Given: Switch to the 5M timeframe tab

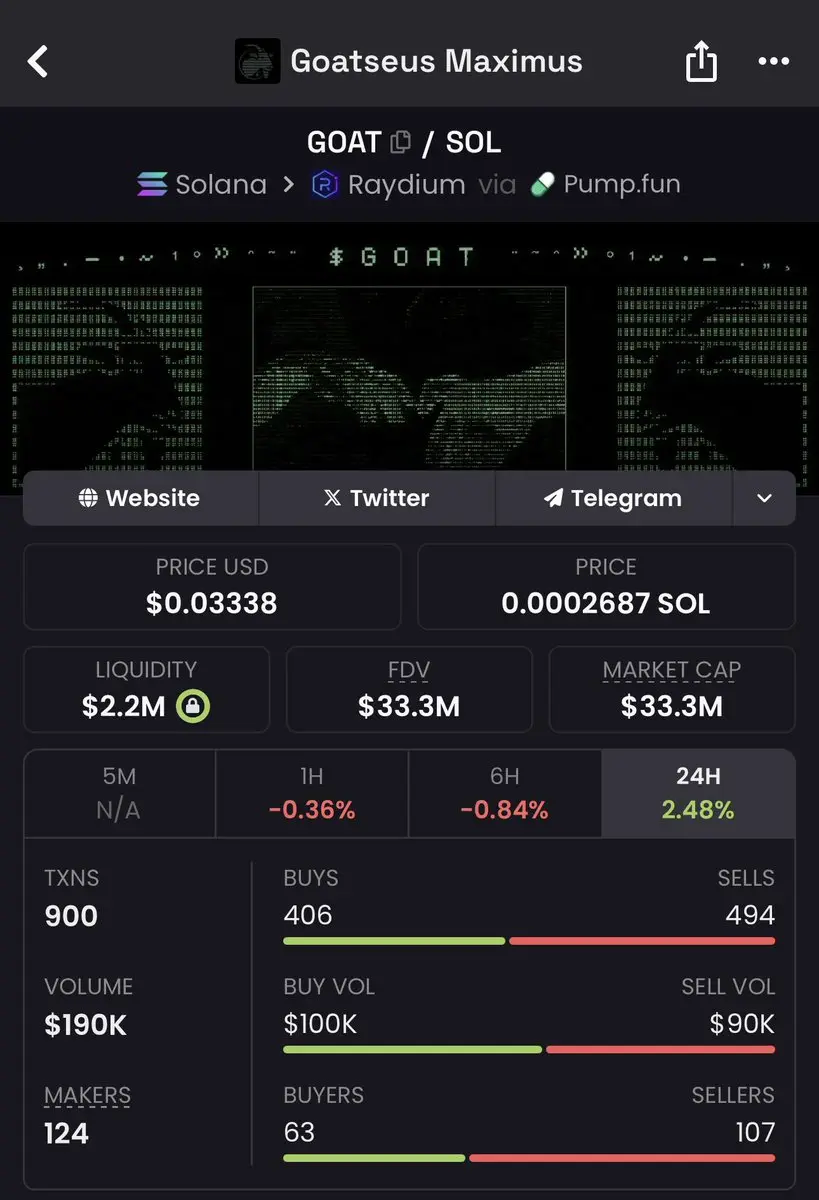Looking at the screenshot, I should [118, 794].
